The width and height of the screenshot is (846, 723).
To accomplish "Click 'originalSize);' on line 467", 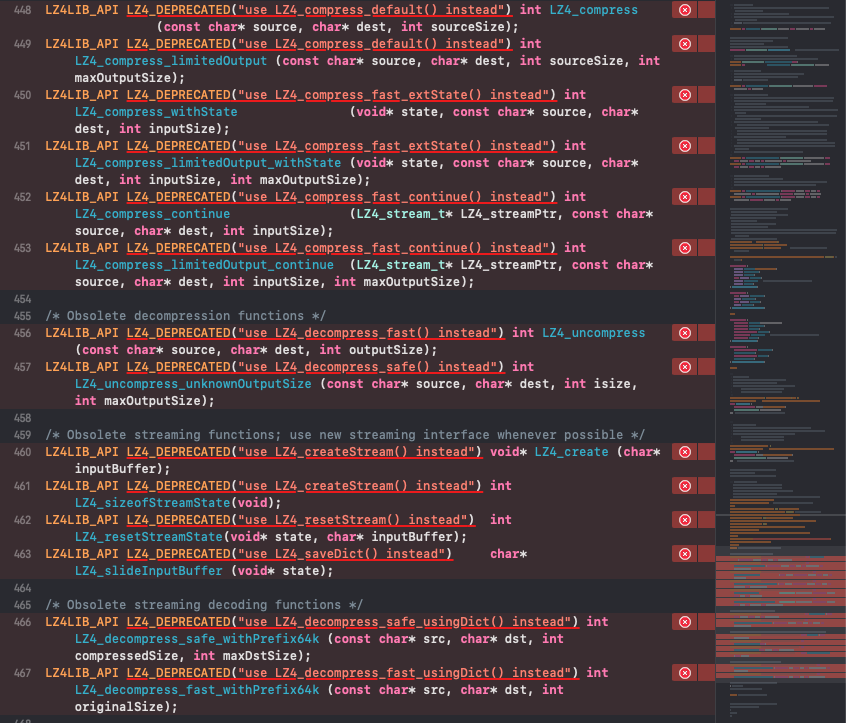I will (x=126, y=707).
